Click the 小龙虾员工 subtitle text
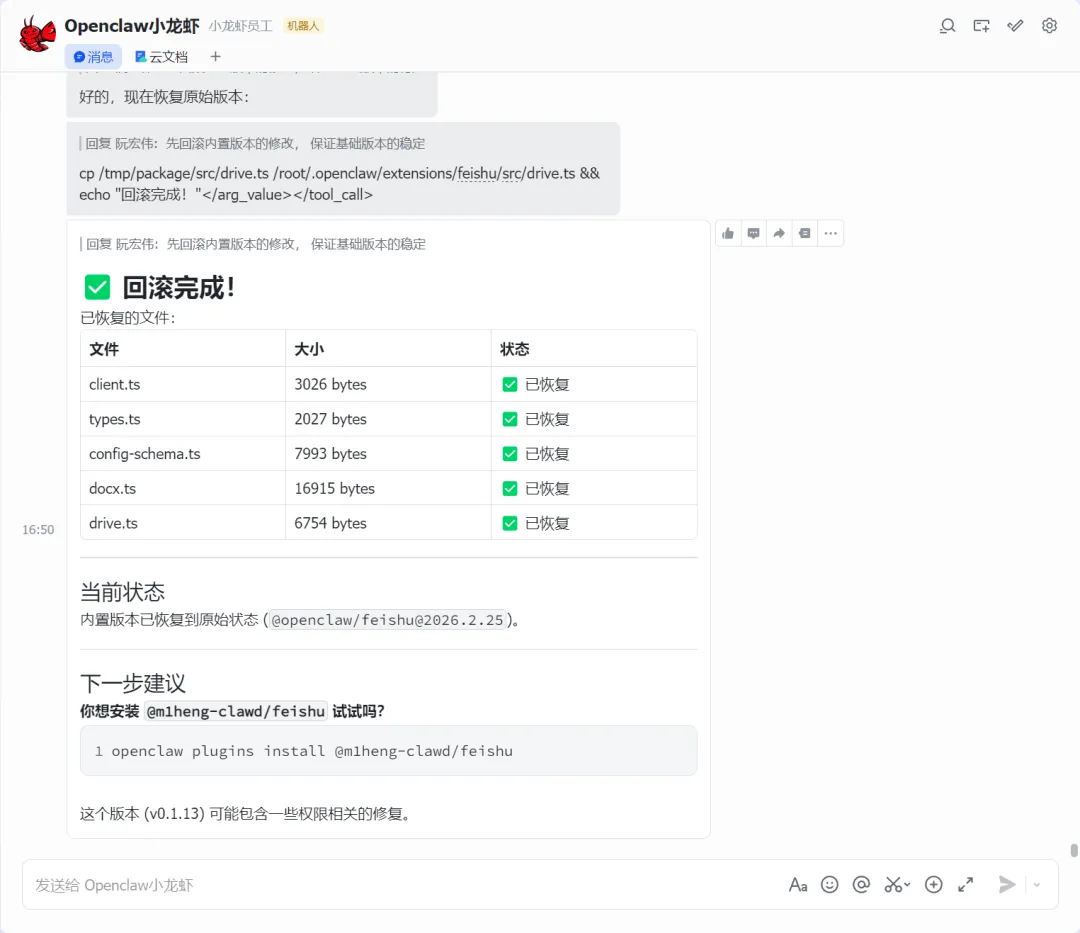Image resolution: width=1080 pixels, height=933 pixels. (x=240, y=26)
